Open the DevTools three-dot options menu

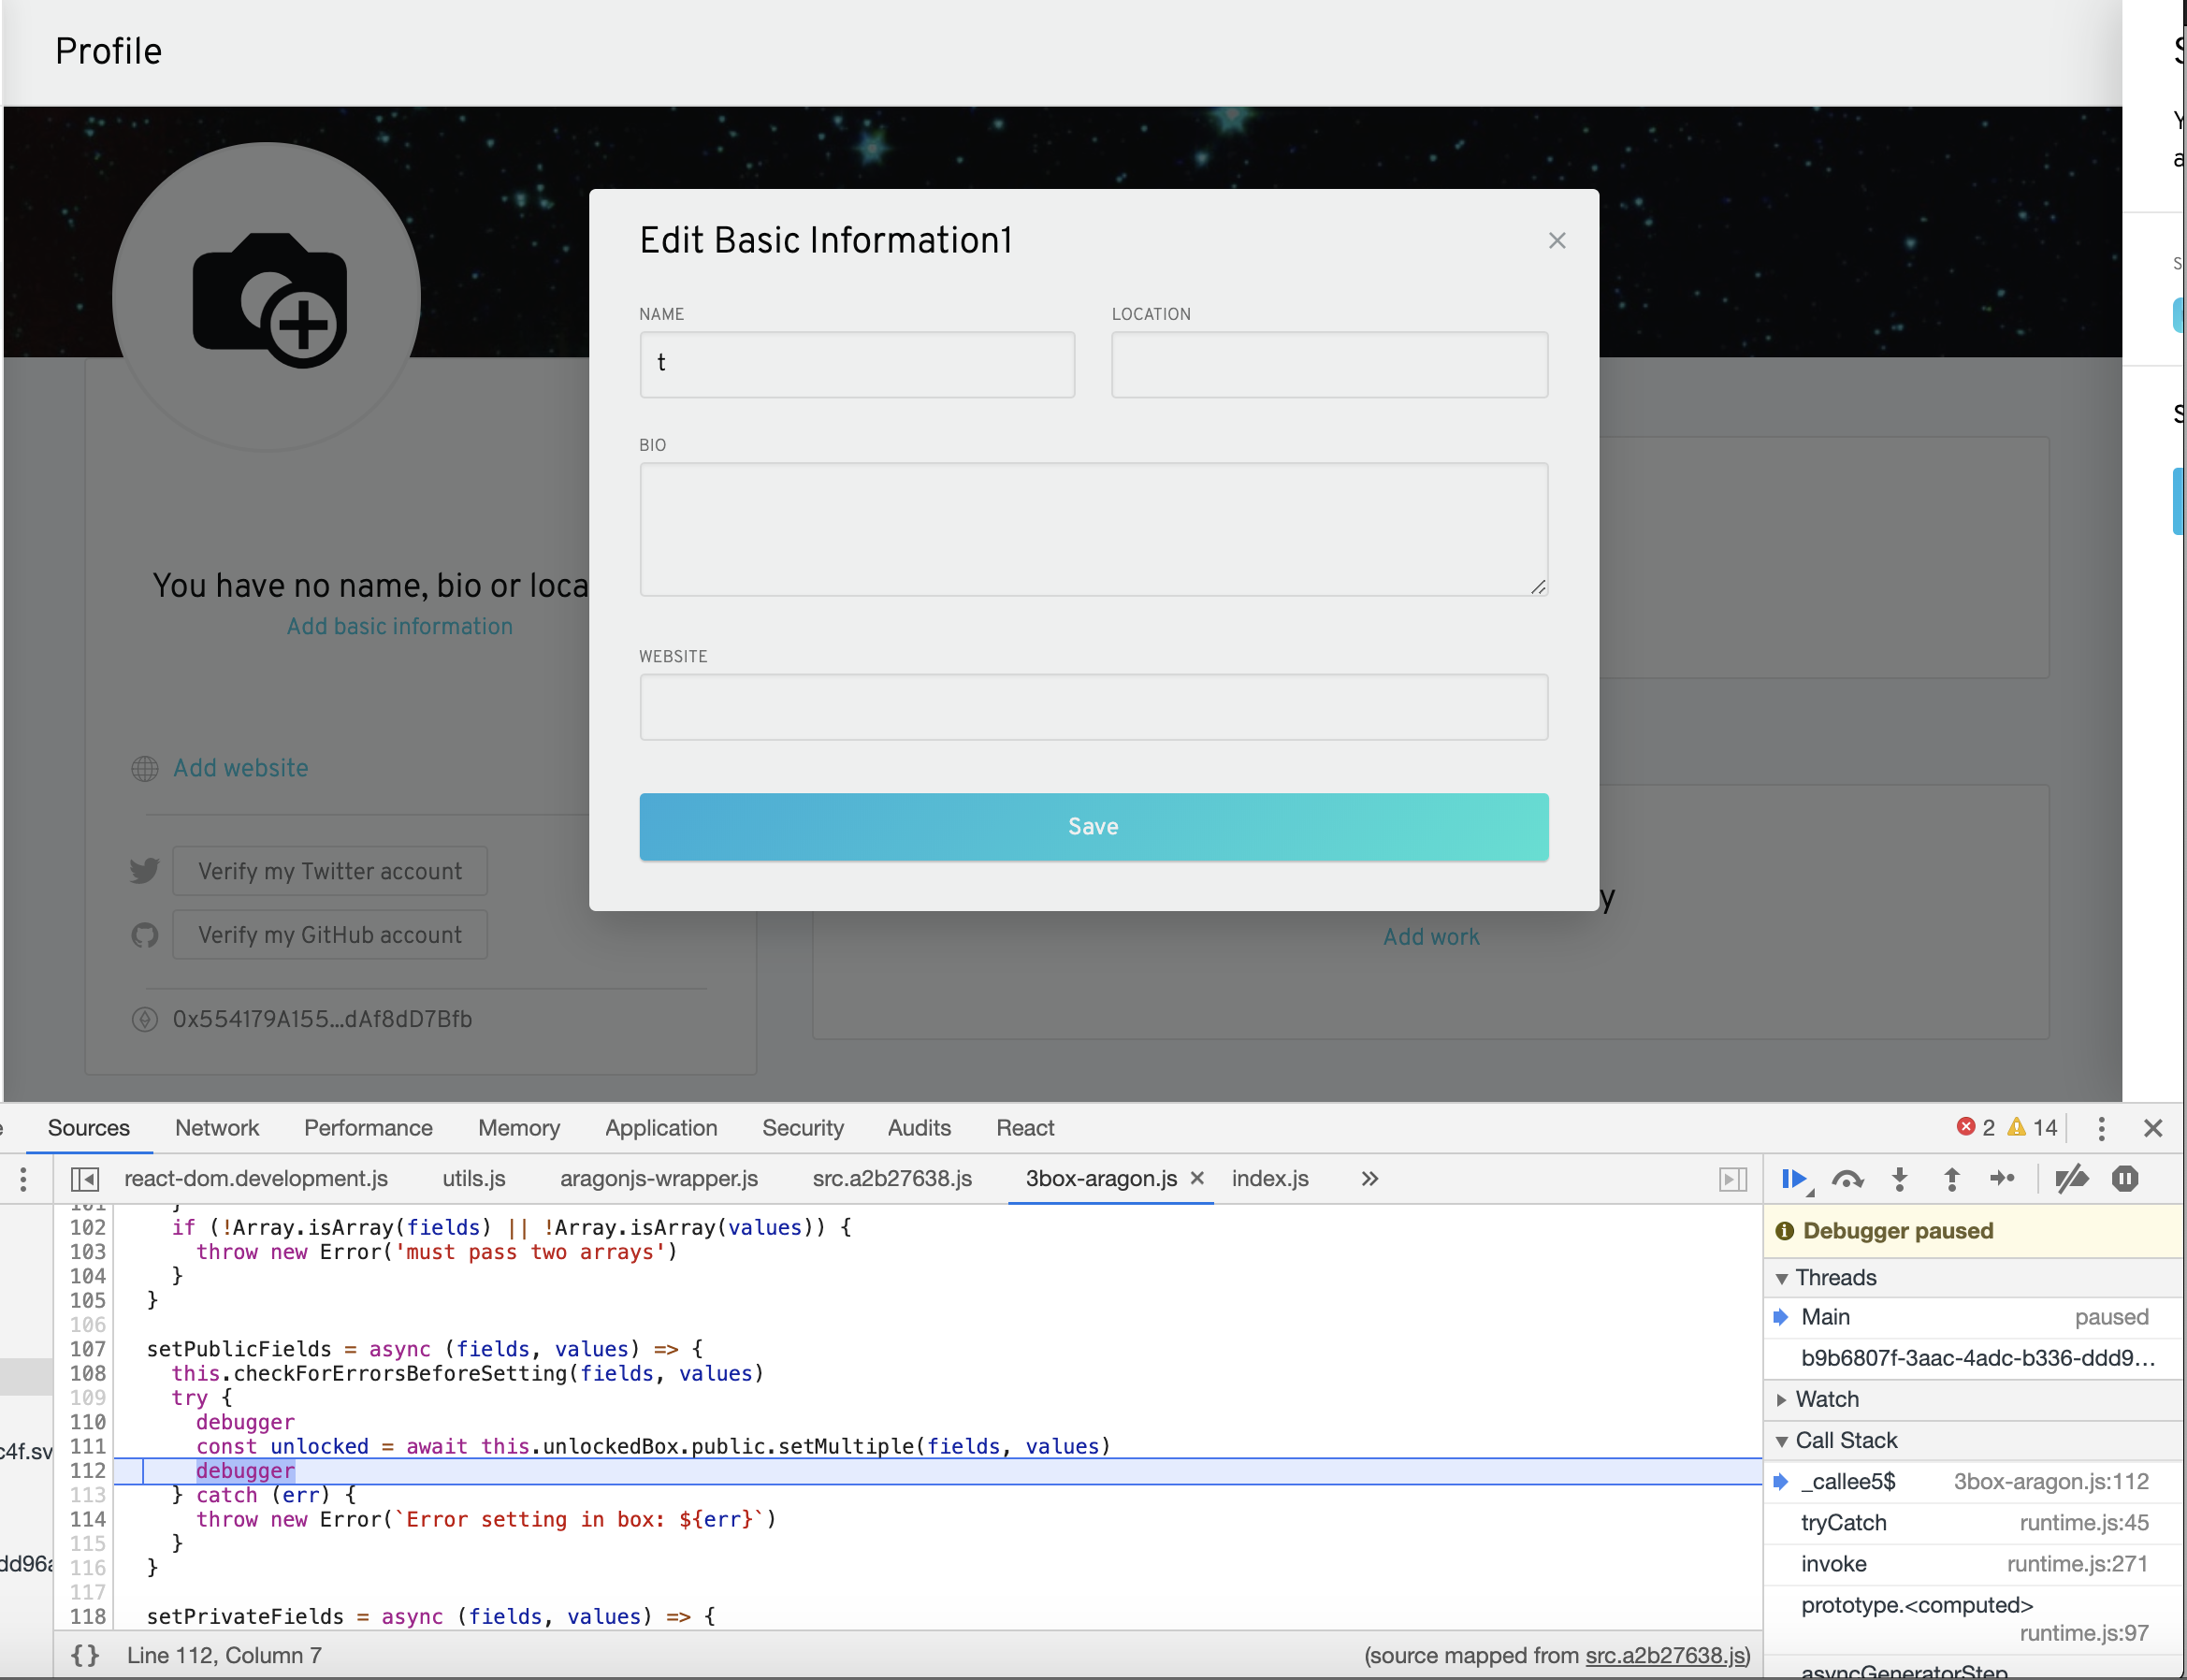coord(2102,1127)
